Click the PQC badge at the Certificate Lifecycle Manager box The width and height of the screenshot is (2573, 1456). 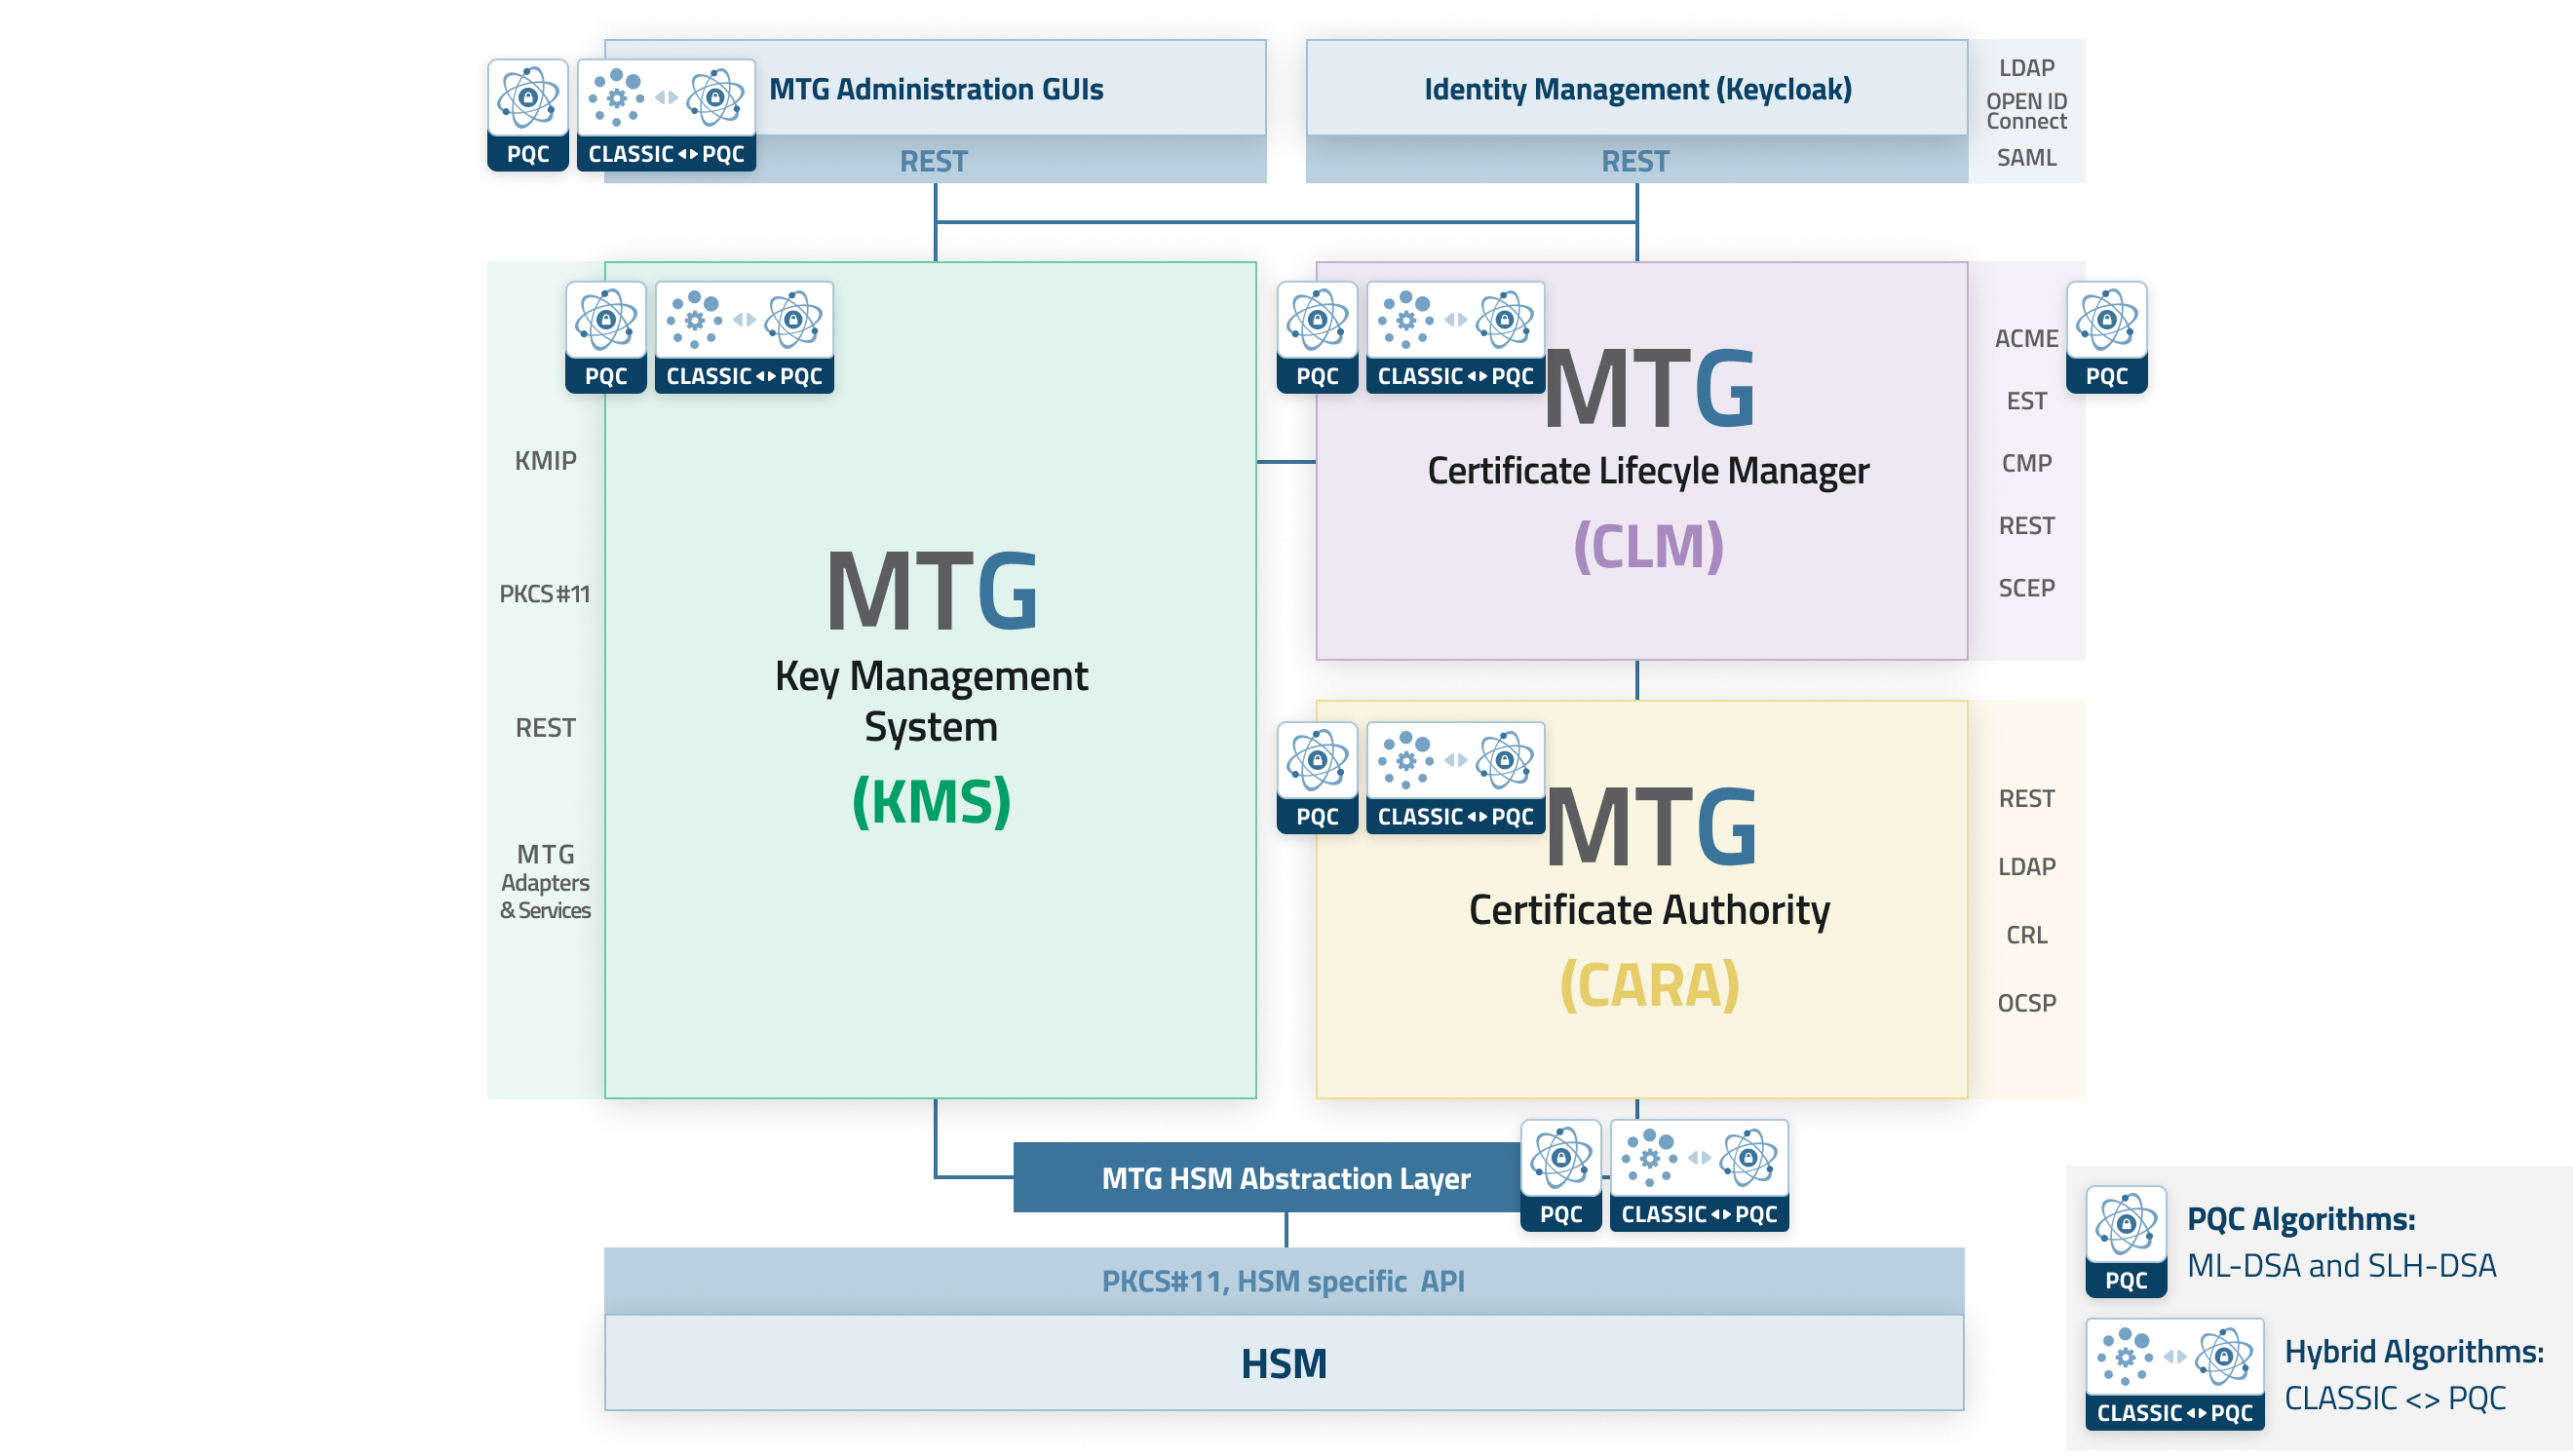pyautogui.click(x=1317, y=337)
